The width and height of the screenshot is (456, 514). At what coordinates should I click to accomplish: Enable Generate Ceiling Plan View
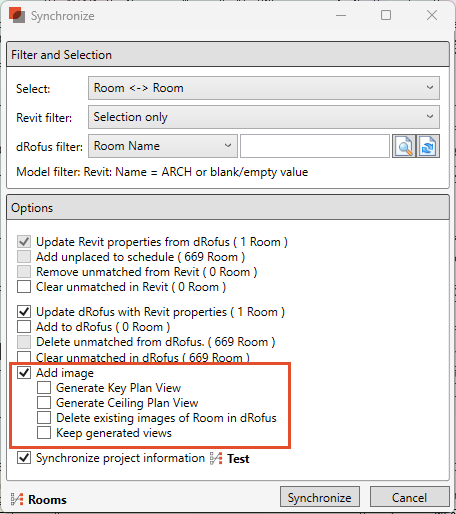coord(44,403)
